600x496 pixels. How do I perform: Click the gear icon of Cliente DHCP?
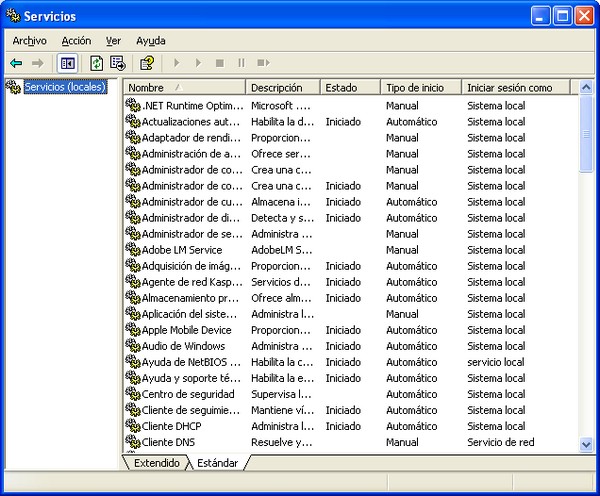tap(133, 426)
